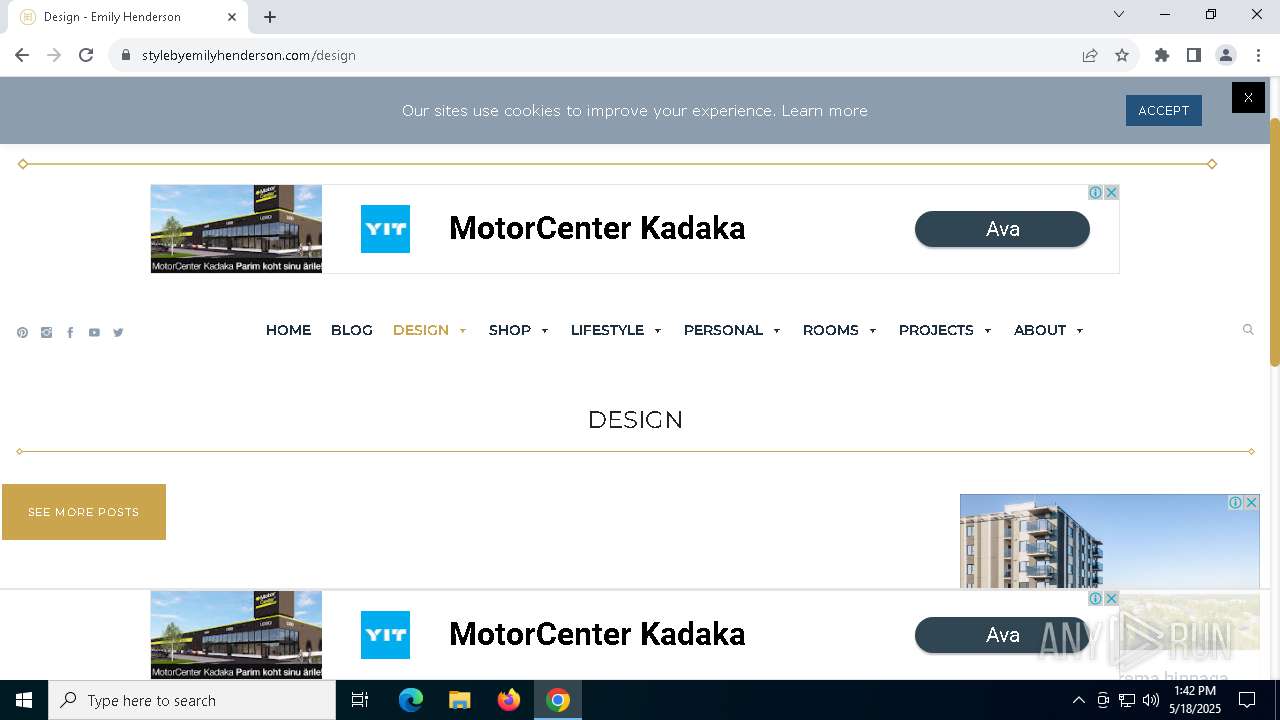
Task: Open the Chrome extensions puzzle icon
Action: (1162, 55)
